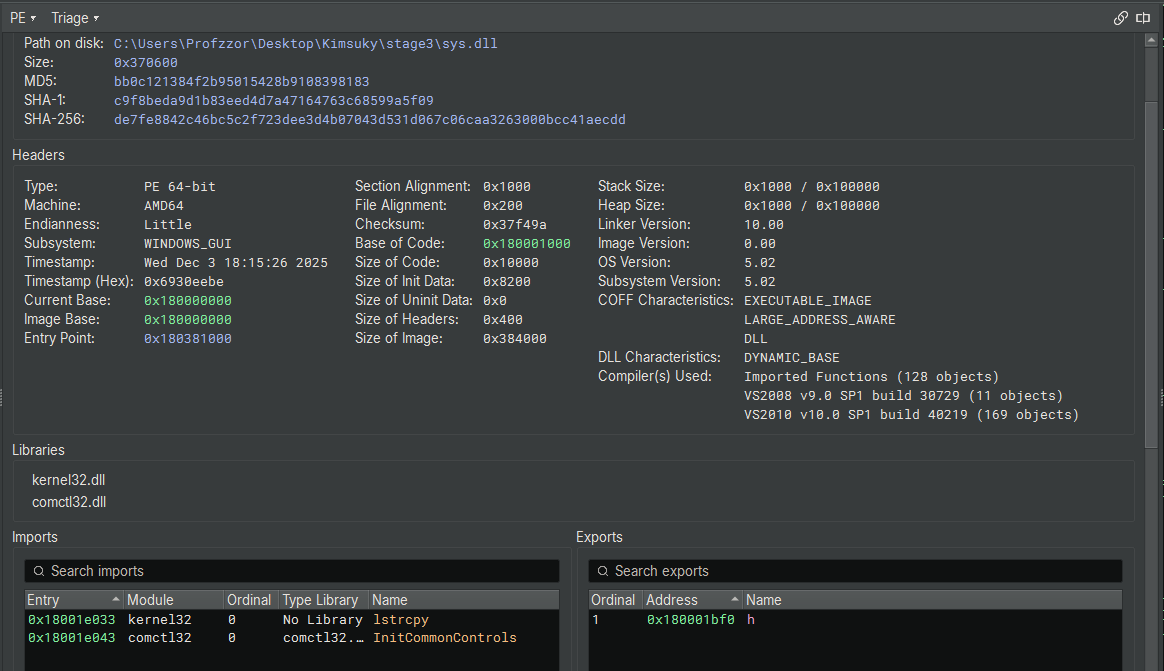Select kernel32.dll in Libraries list
The width and height of the screenshot is (1164, 671).
pyautogui.click(x=68, y=479)
